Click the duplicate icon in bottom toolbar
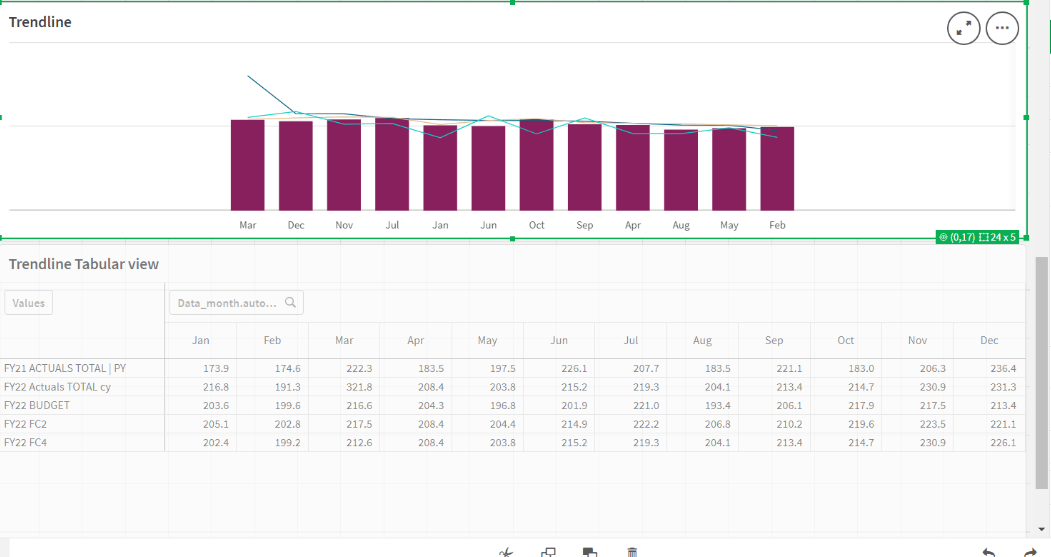 point(548,552)
